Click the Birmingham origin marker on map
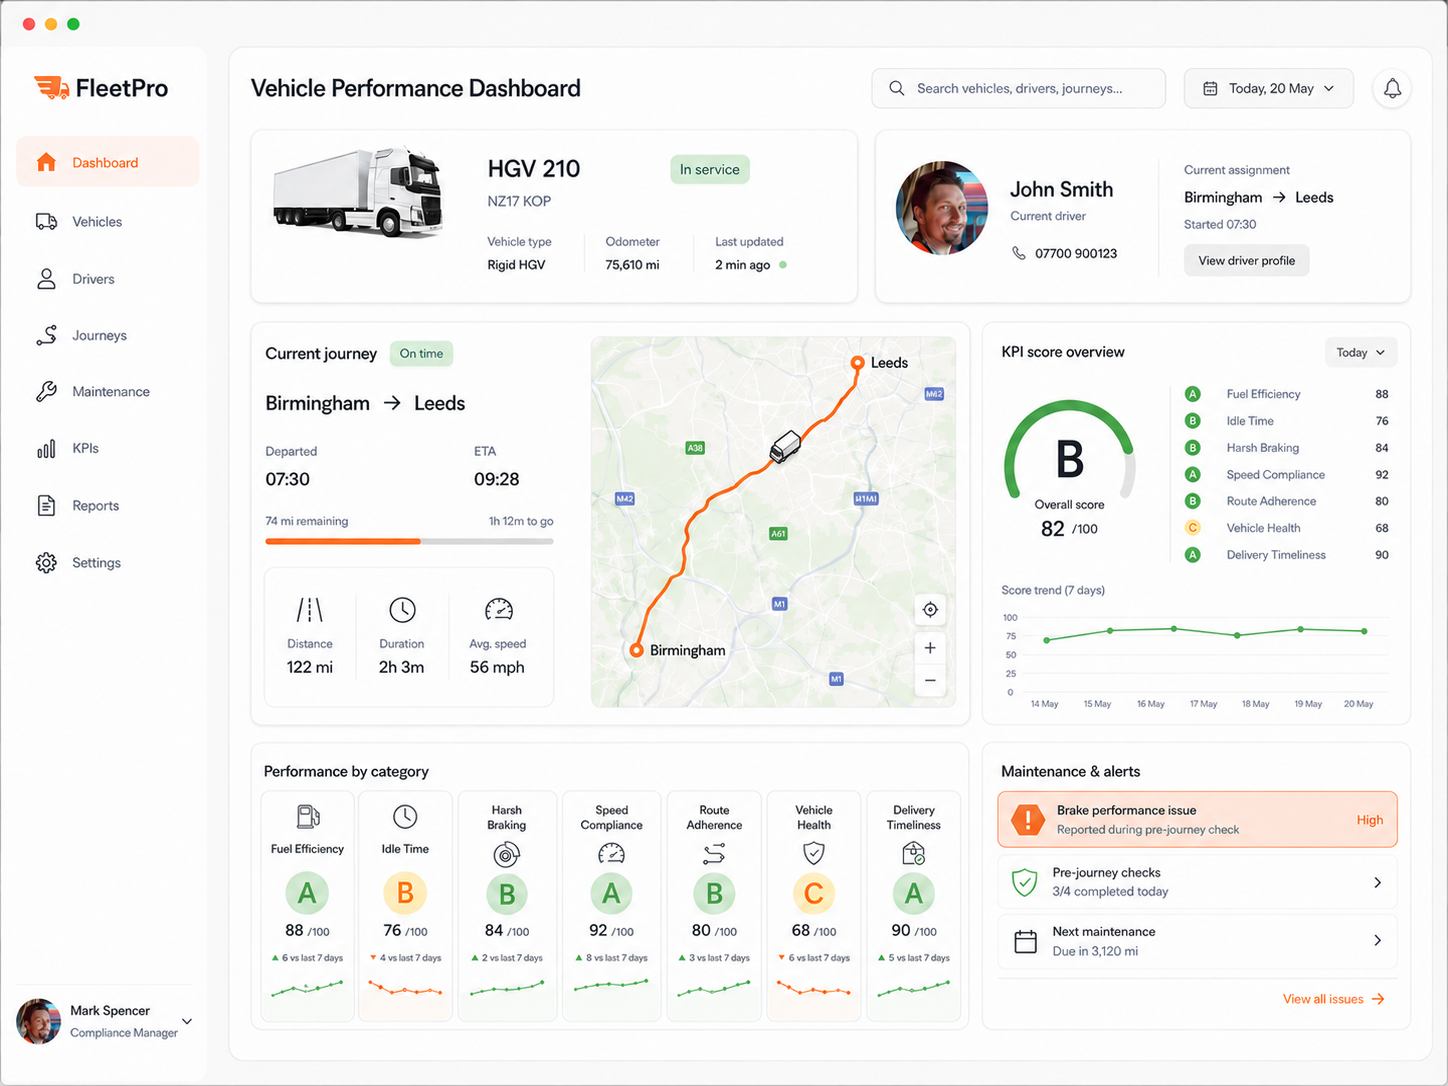Image resolution: width=1448 pixels, height=1086 pixels. 636,650
